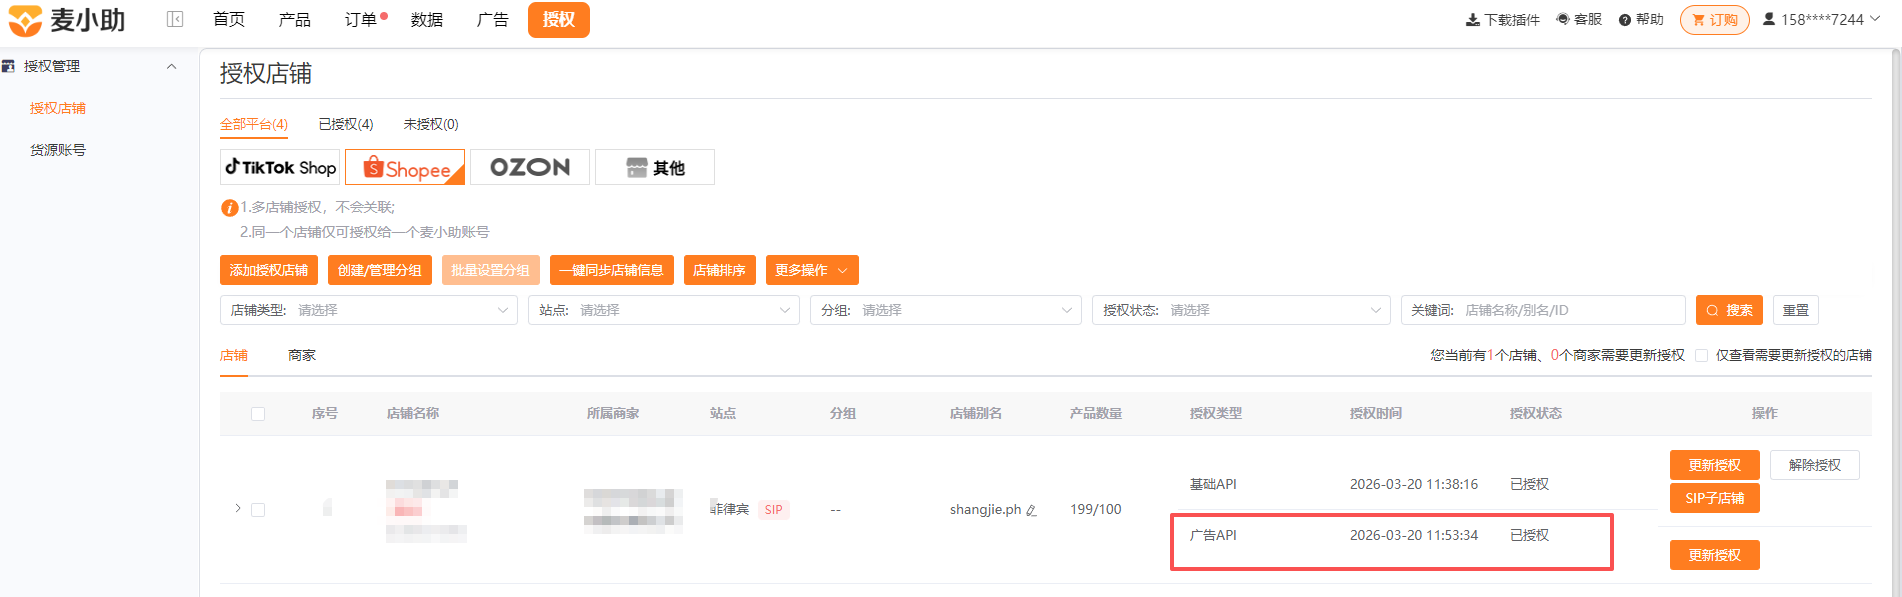This screenshot has width=1902, height=597.
Task: Click the 产品数量 column header
Action: (x=1096, y=414)
